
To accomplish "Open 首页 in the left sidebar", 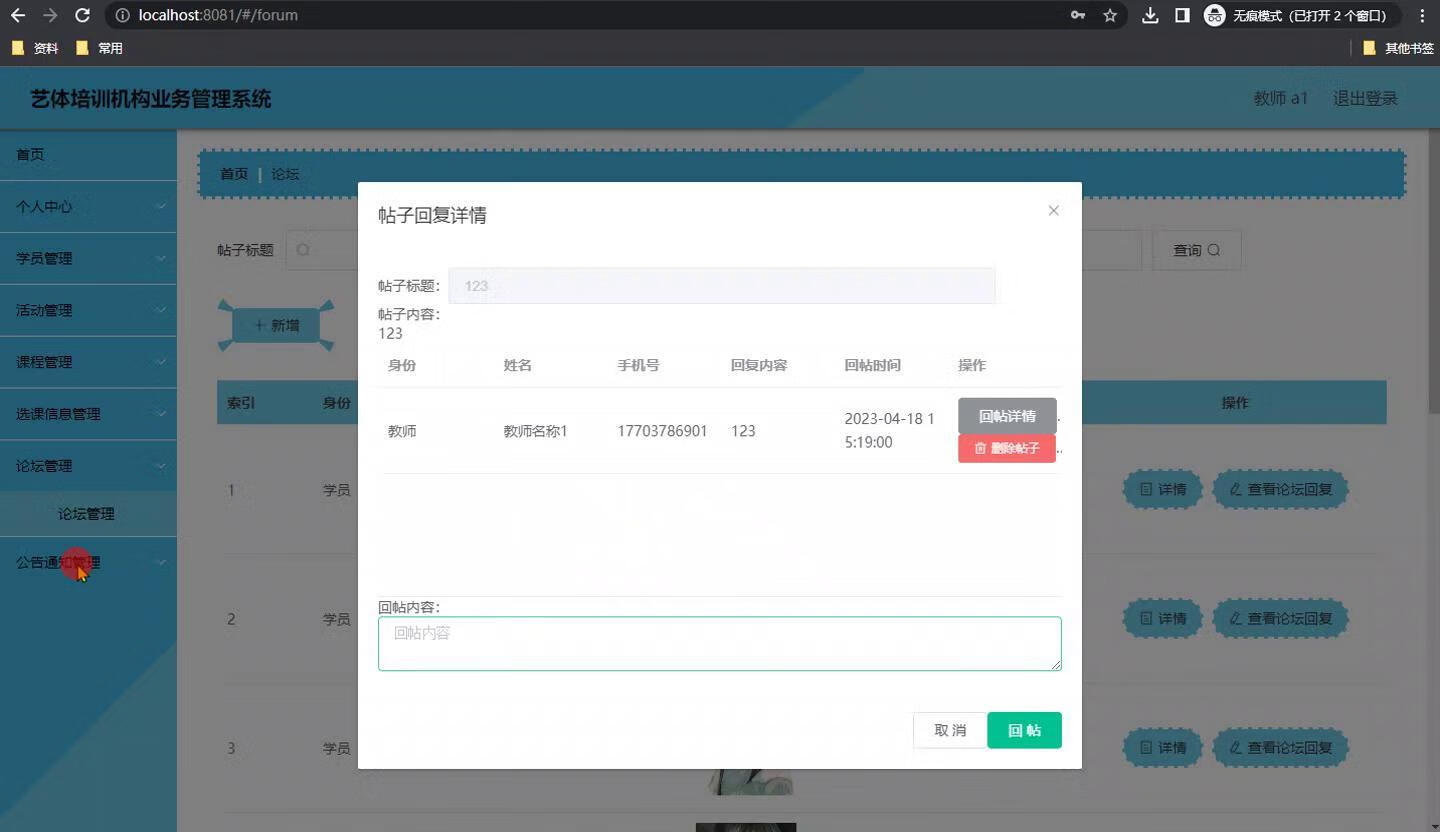I will coord(88,154).
